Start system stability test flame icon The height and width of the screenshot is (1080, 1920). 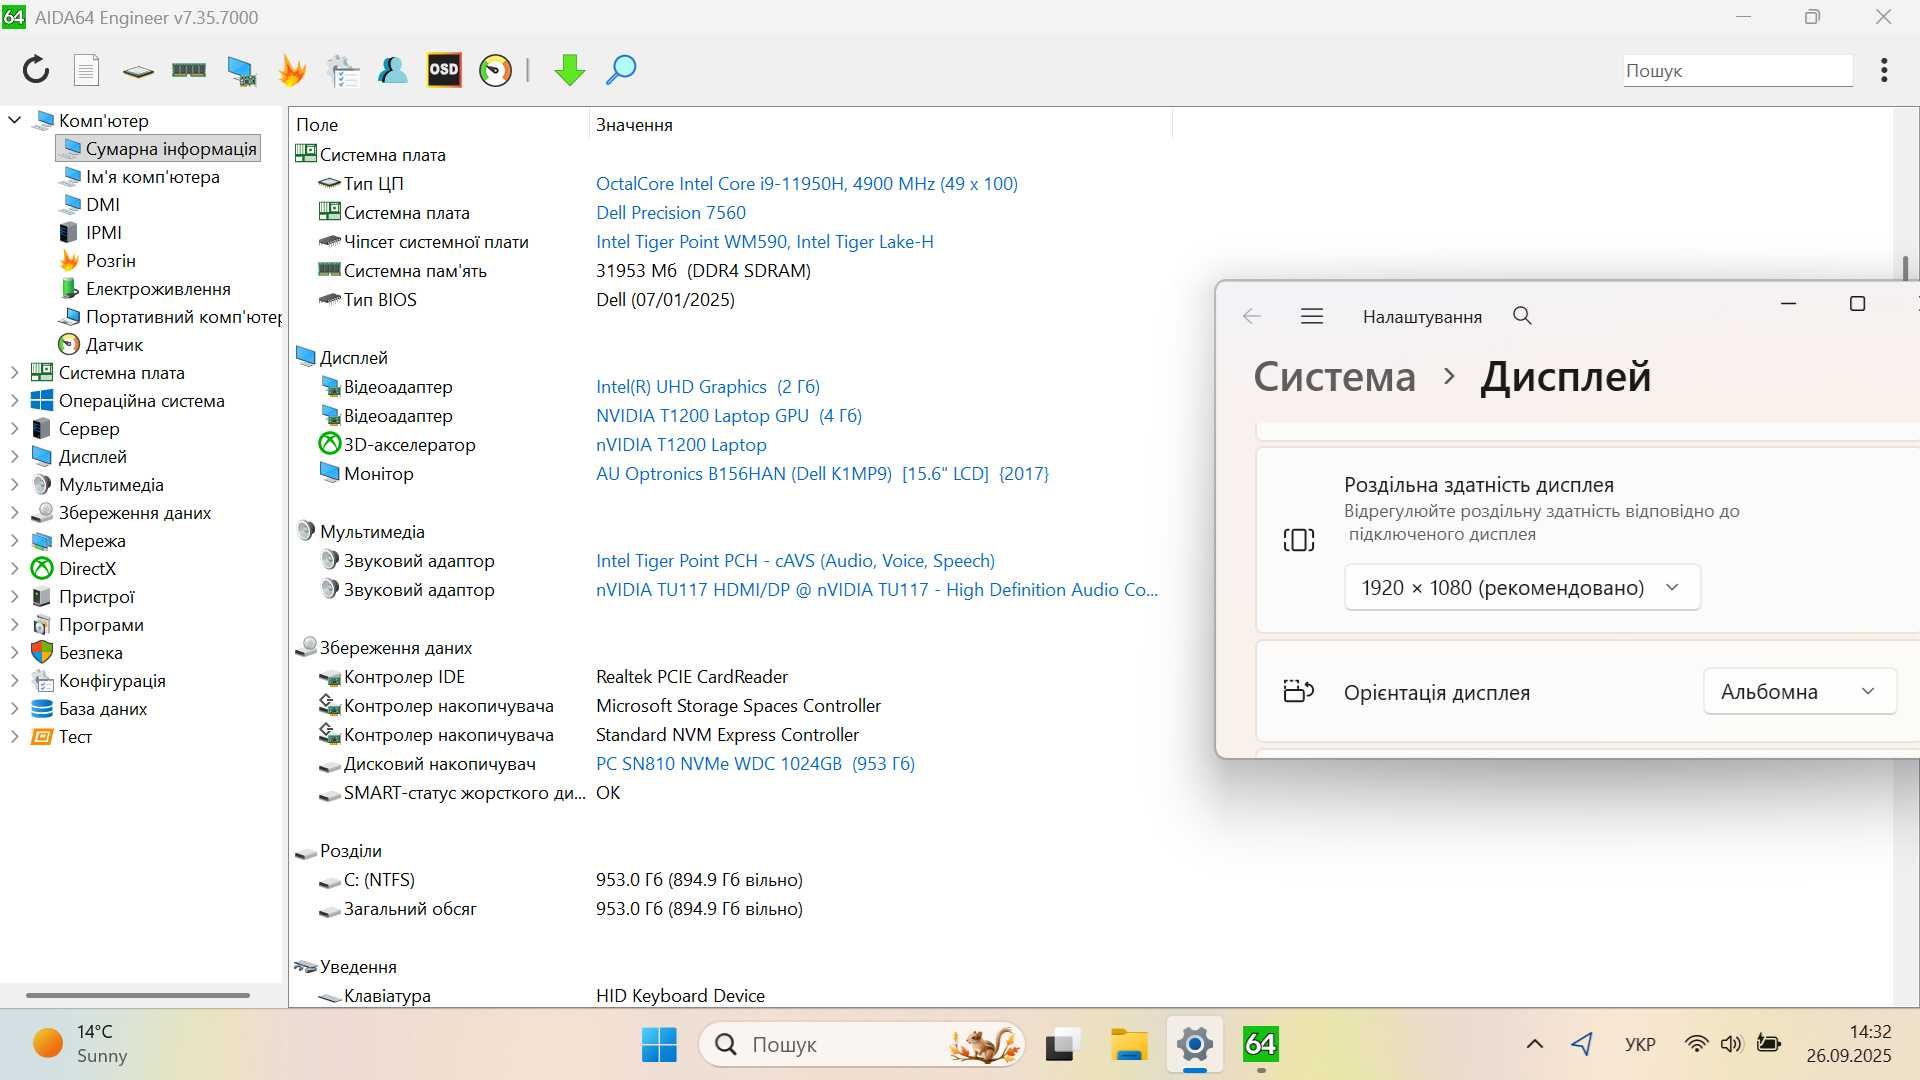click(x=292, y=70)
